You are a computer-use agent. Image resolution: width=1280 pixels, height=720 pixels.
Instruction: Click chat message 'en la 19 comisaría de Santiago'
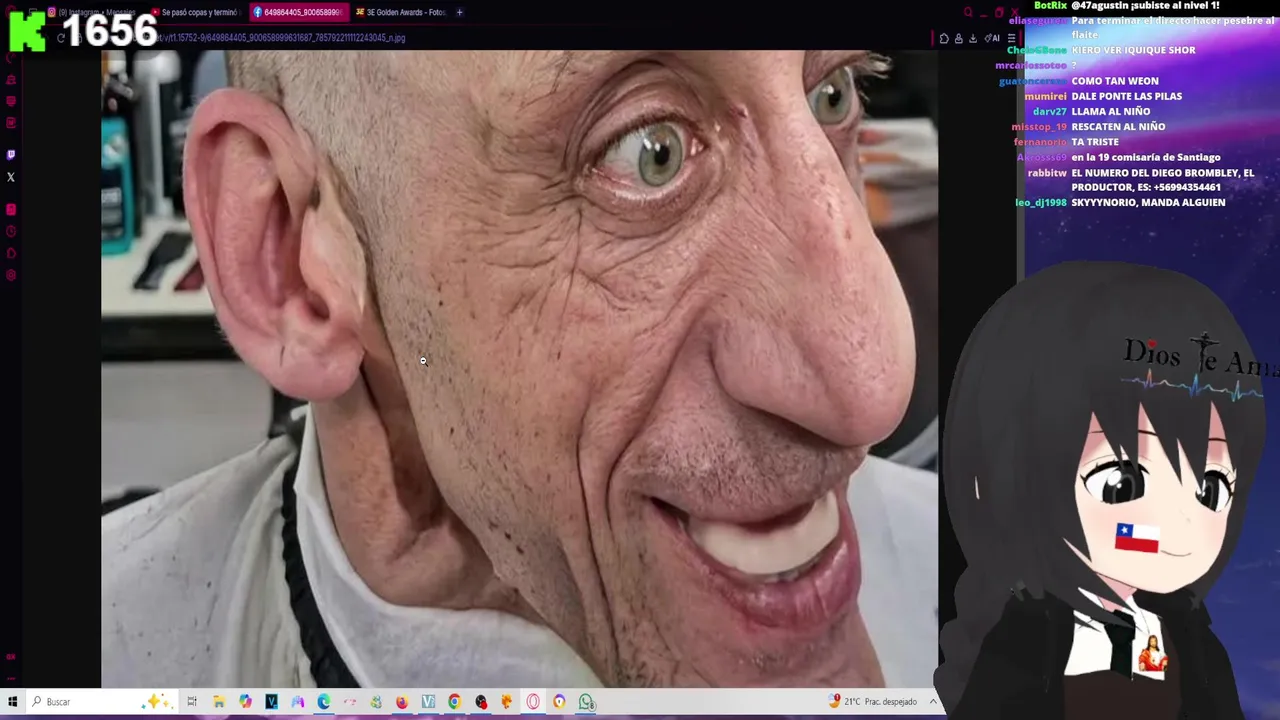tap(1146, 157)
